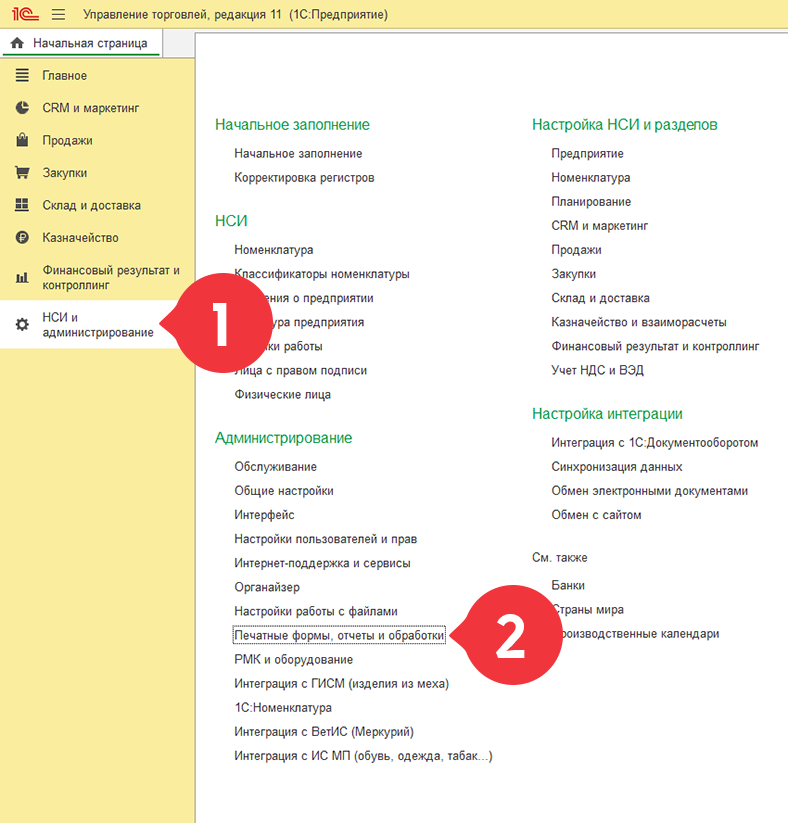Open Обмен электронными документами
This screenshot has height=823, width=788.
pos(649,491)
